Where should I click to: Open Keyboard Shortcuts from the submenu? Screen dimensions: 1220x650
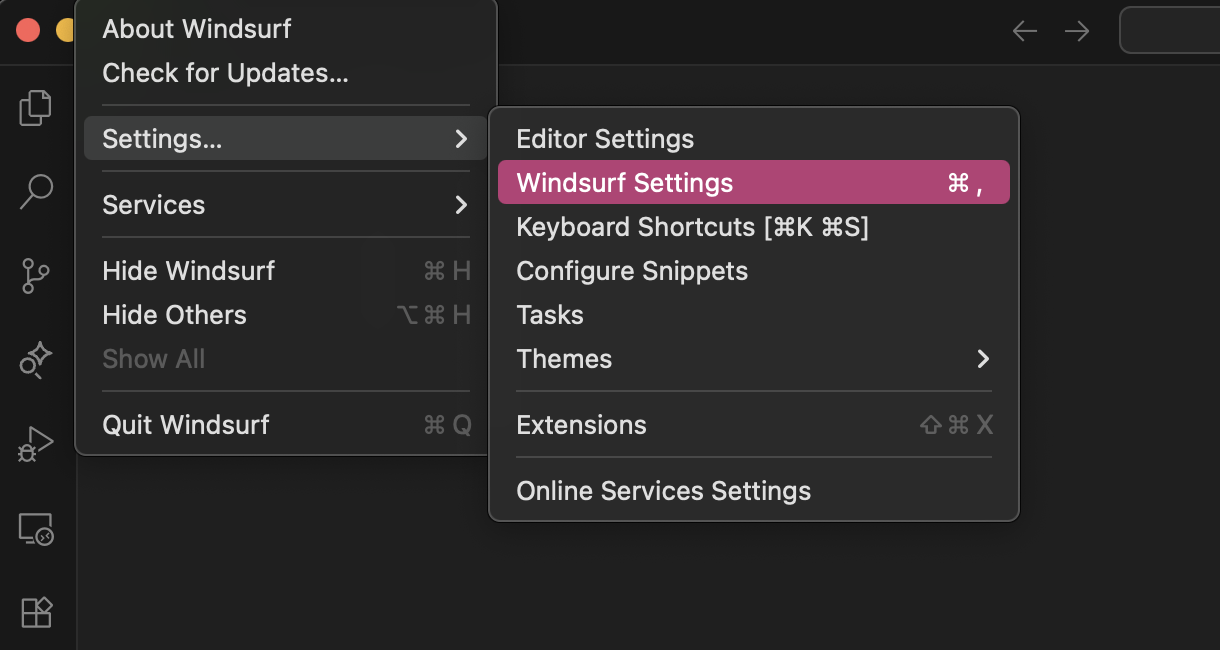tap(692, 227)
